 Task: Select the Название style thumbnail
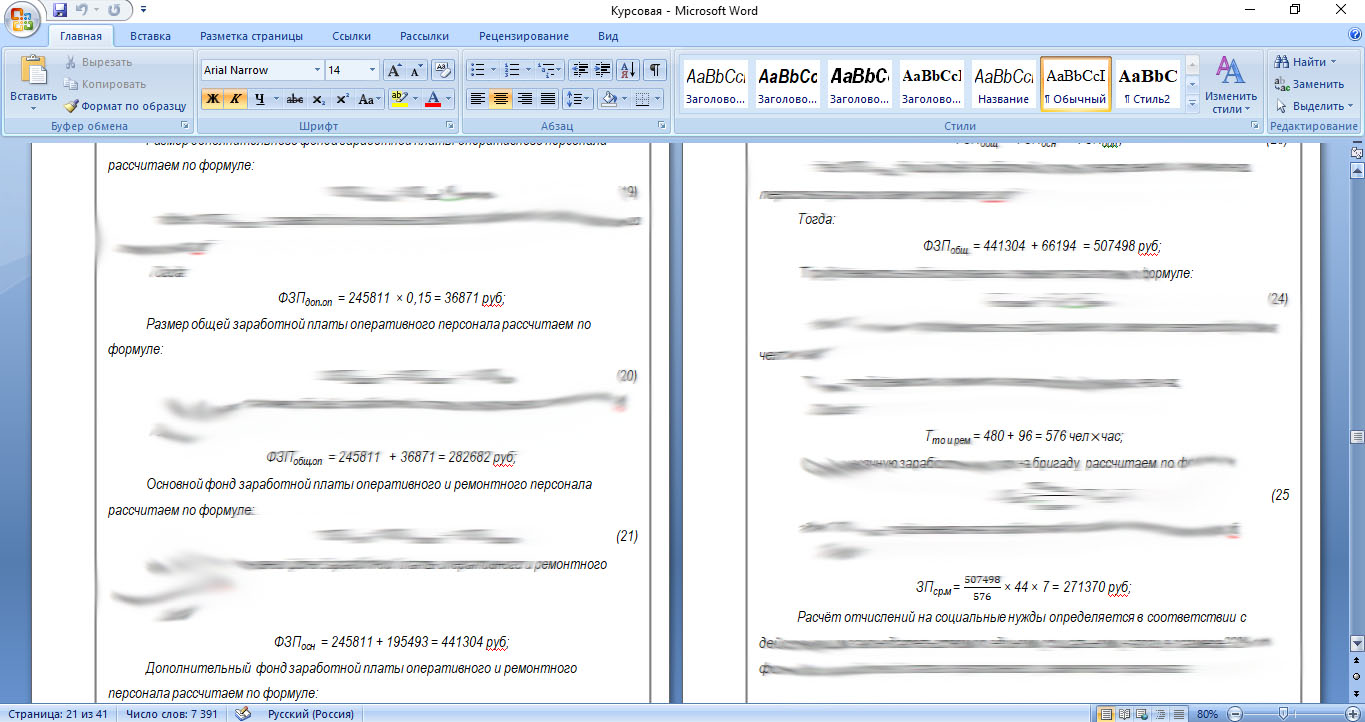[x=1004, y=84]
